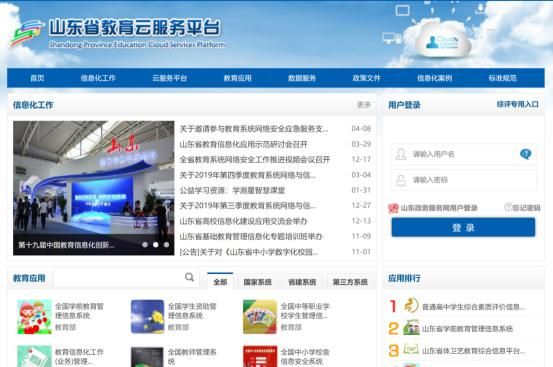This screenshot has height=367, width=553.
Task: Open the 云服务平台 navigation menu
Action: [170, 78]
